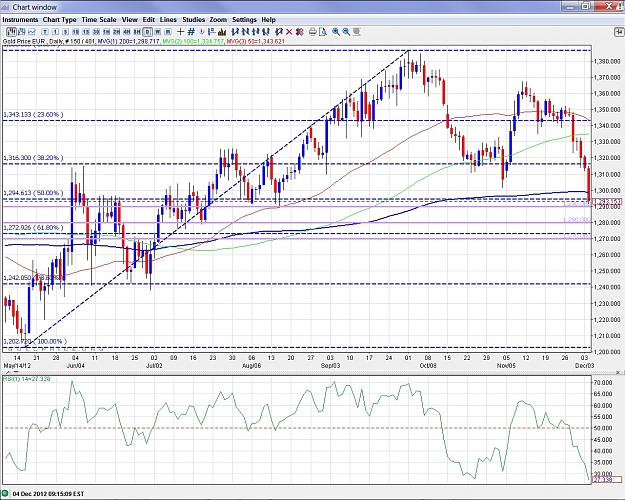Screen dimensions: 625x500
Task: Click the RSI current value box 27.338
Action: 607,479
